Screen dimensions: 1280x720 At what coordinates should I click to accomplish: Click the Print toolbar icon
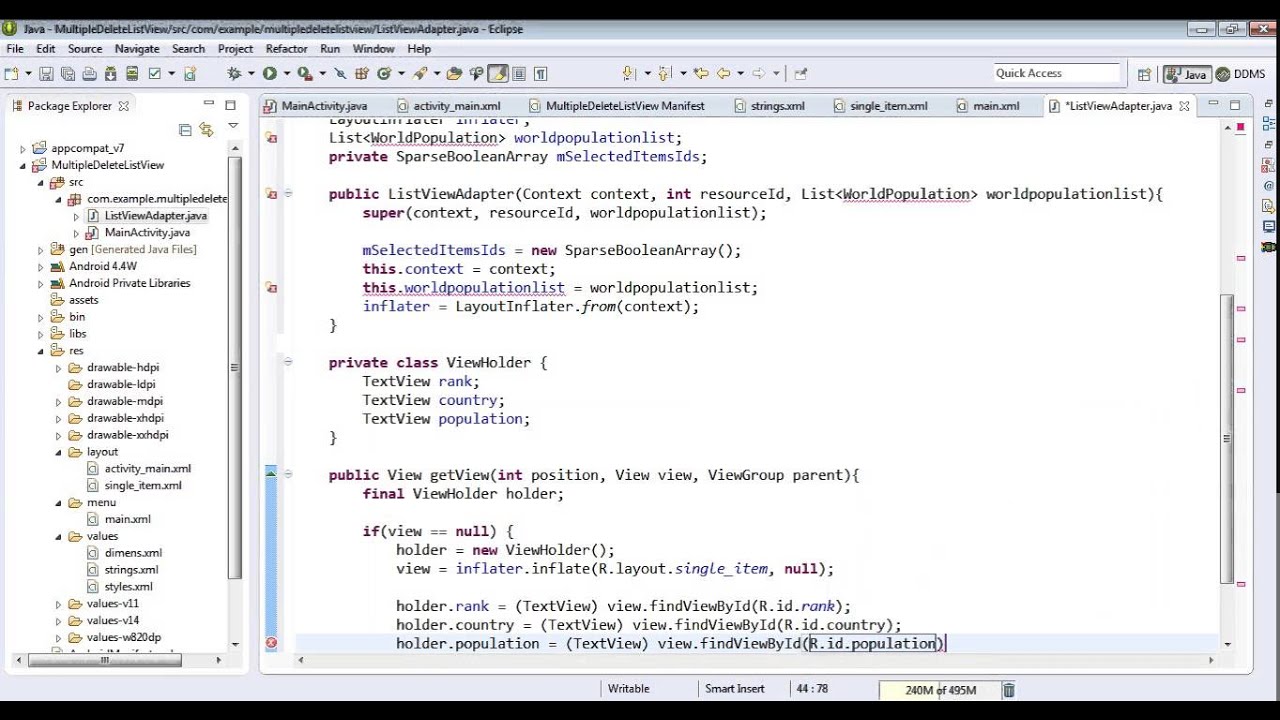(x=89, y=73)
